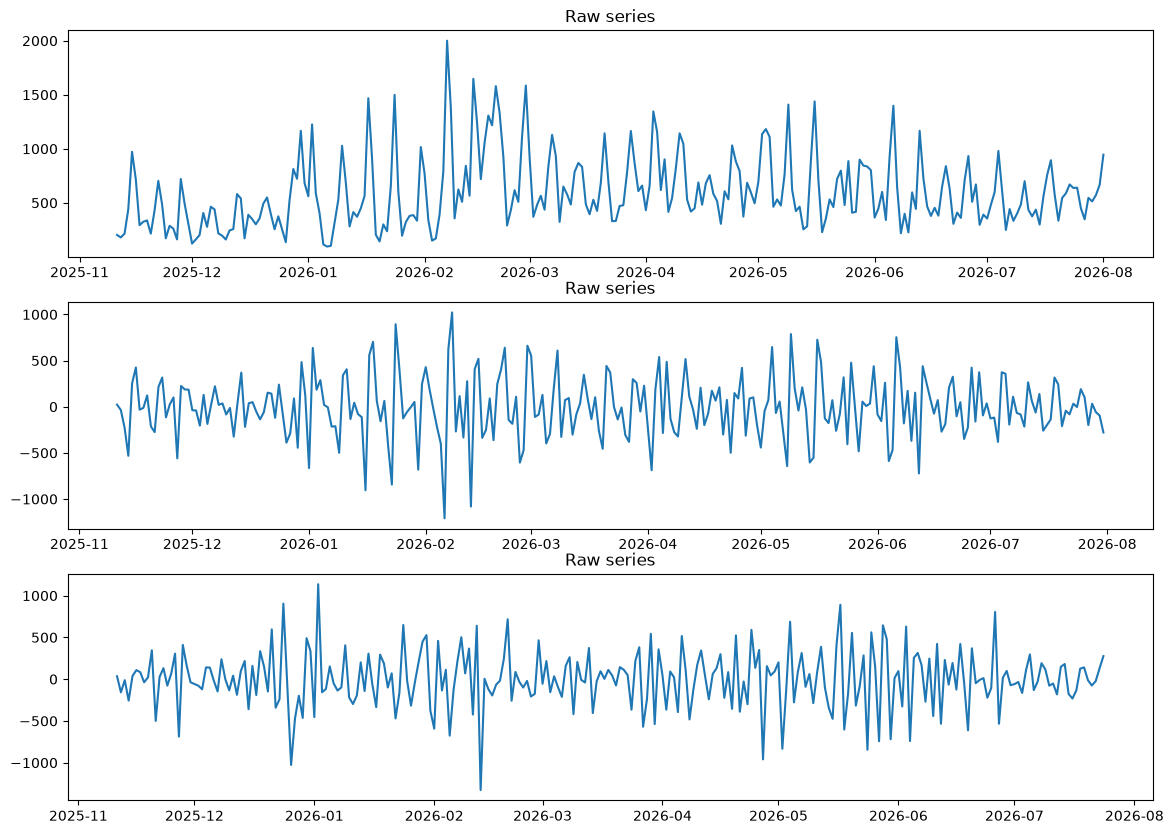
Task: Click the bottom chart's deepest trough below −1000
Action: [480, 789]
